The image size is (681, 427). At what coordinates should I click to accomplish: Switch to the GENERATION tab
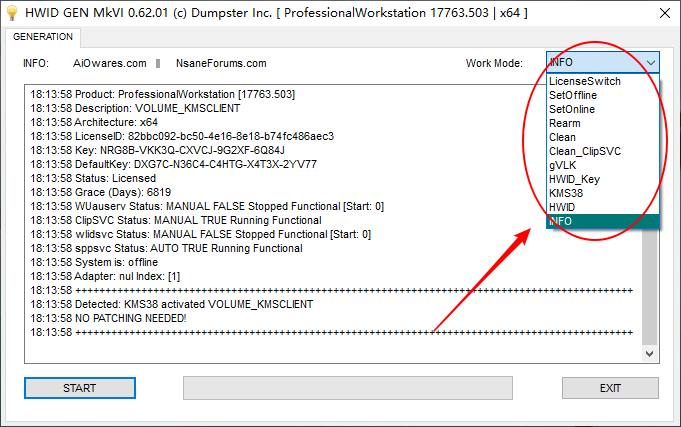tap(43, 37)
